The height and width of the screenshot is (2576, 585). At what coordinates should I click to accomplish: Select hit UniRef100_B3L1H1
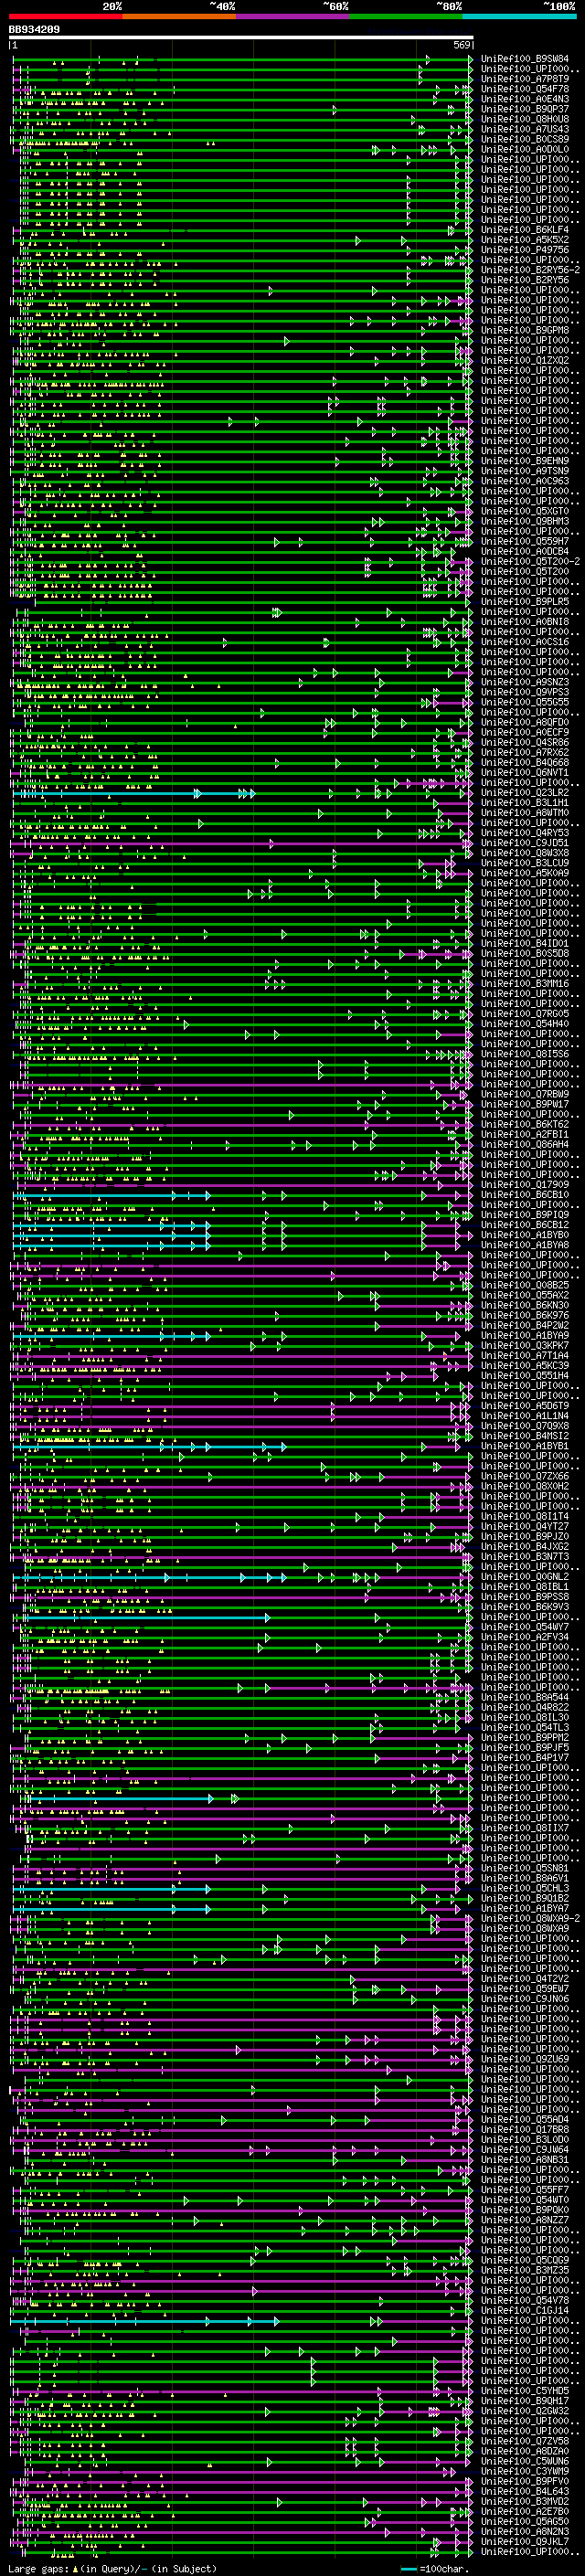tap(525, 803)
